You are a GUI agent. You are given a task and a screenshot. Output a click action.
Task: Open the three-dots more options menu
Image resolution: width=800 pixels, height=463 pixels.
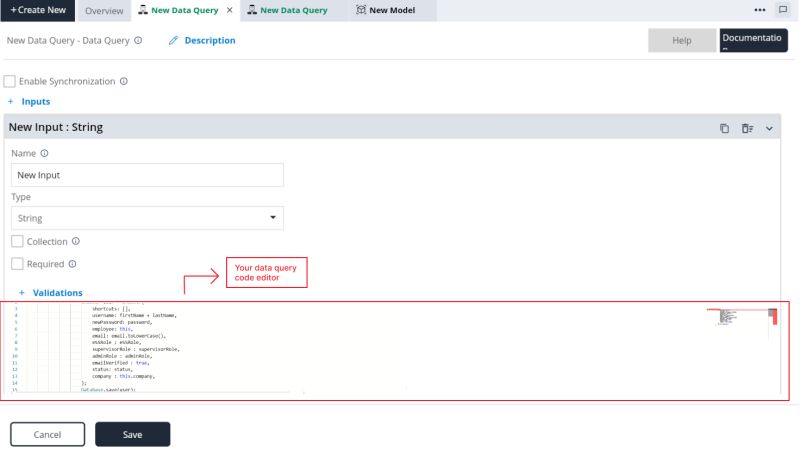[760, 10]
